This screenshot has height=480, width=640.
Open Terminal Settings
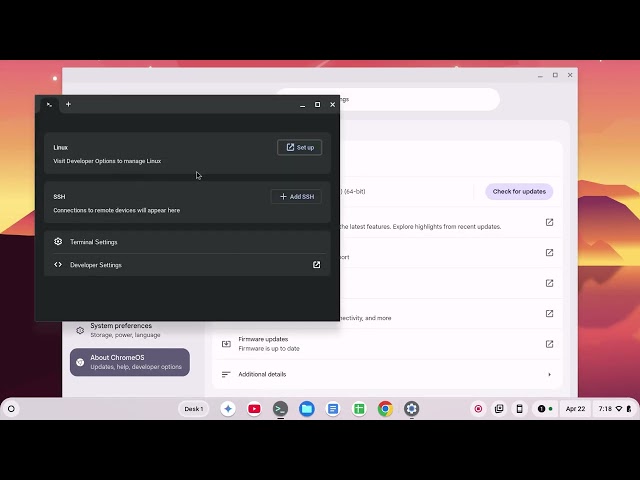pyautogui.click(x=187, y=242)
